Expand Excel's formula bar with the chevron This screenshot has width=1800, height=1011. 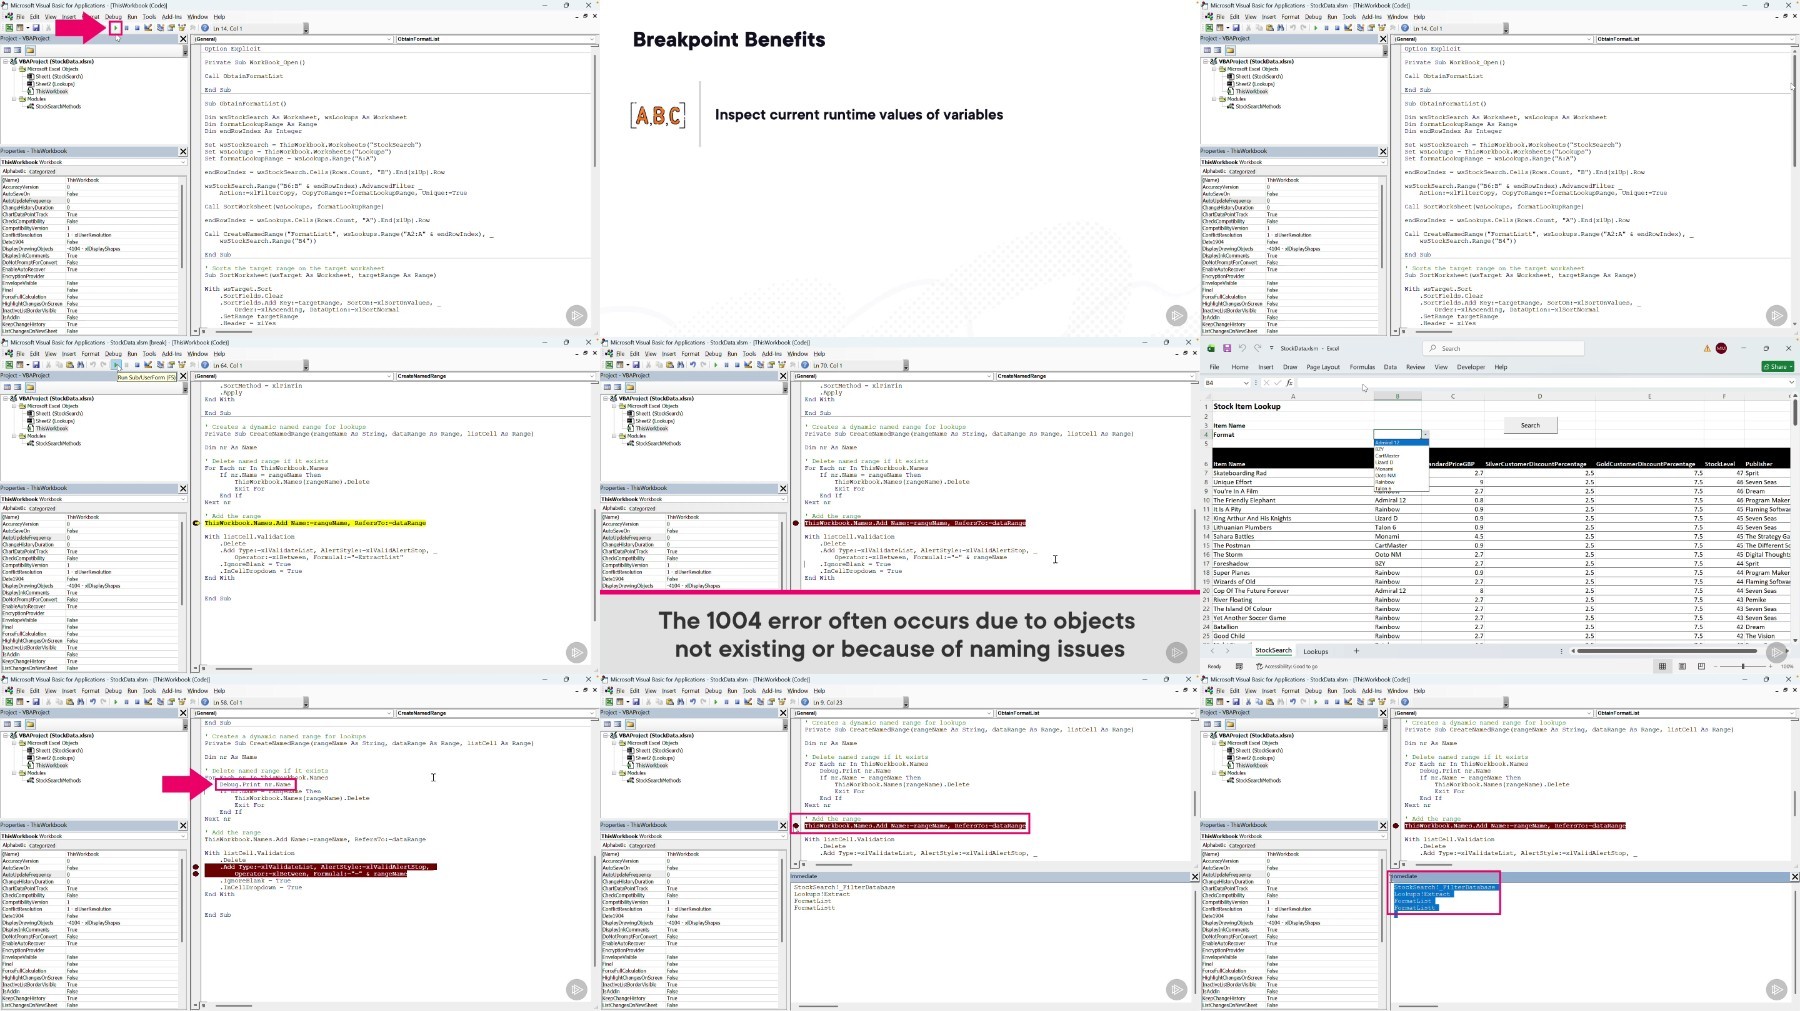(1793, 382)
